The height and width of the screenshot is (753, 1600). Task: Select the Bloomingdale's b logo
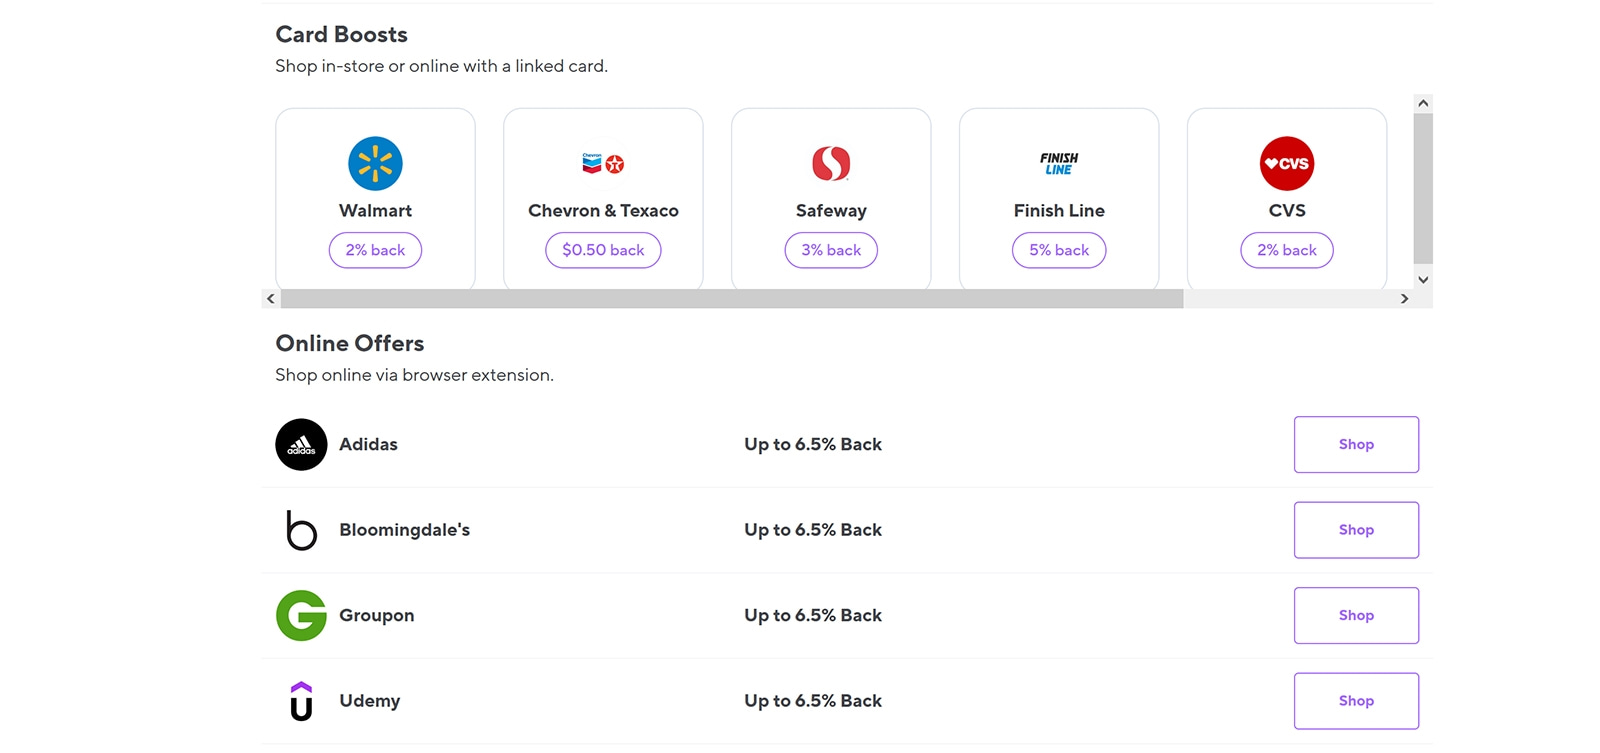click(x=301, y=530)
